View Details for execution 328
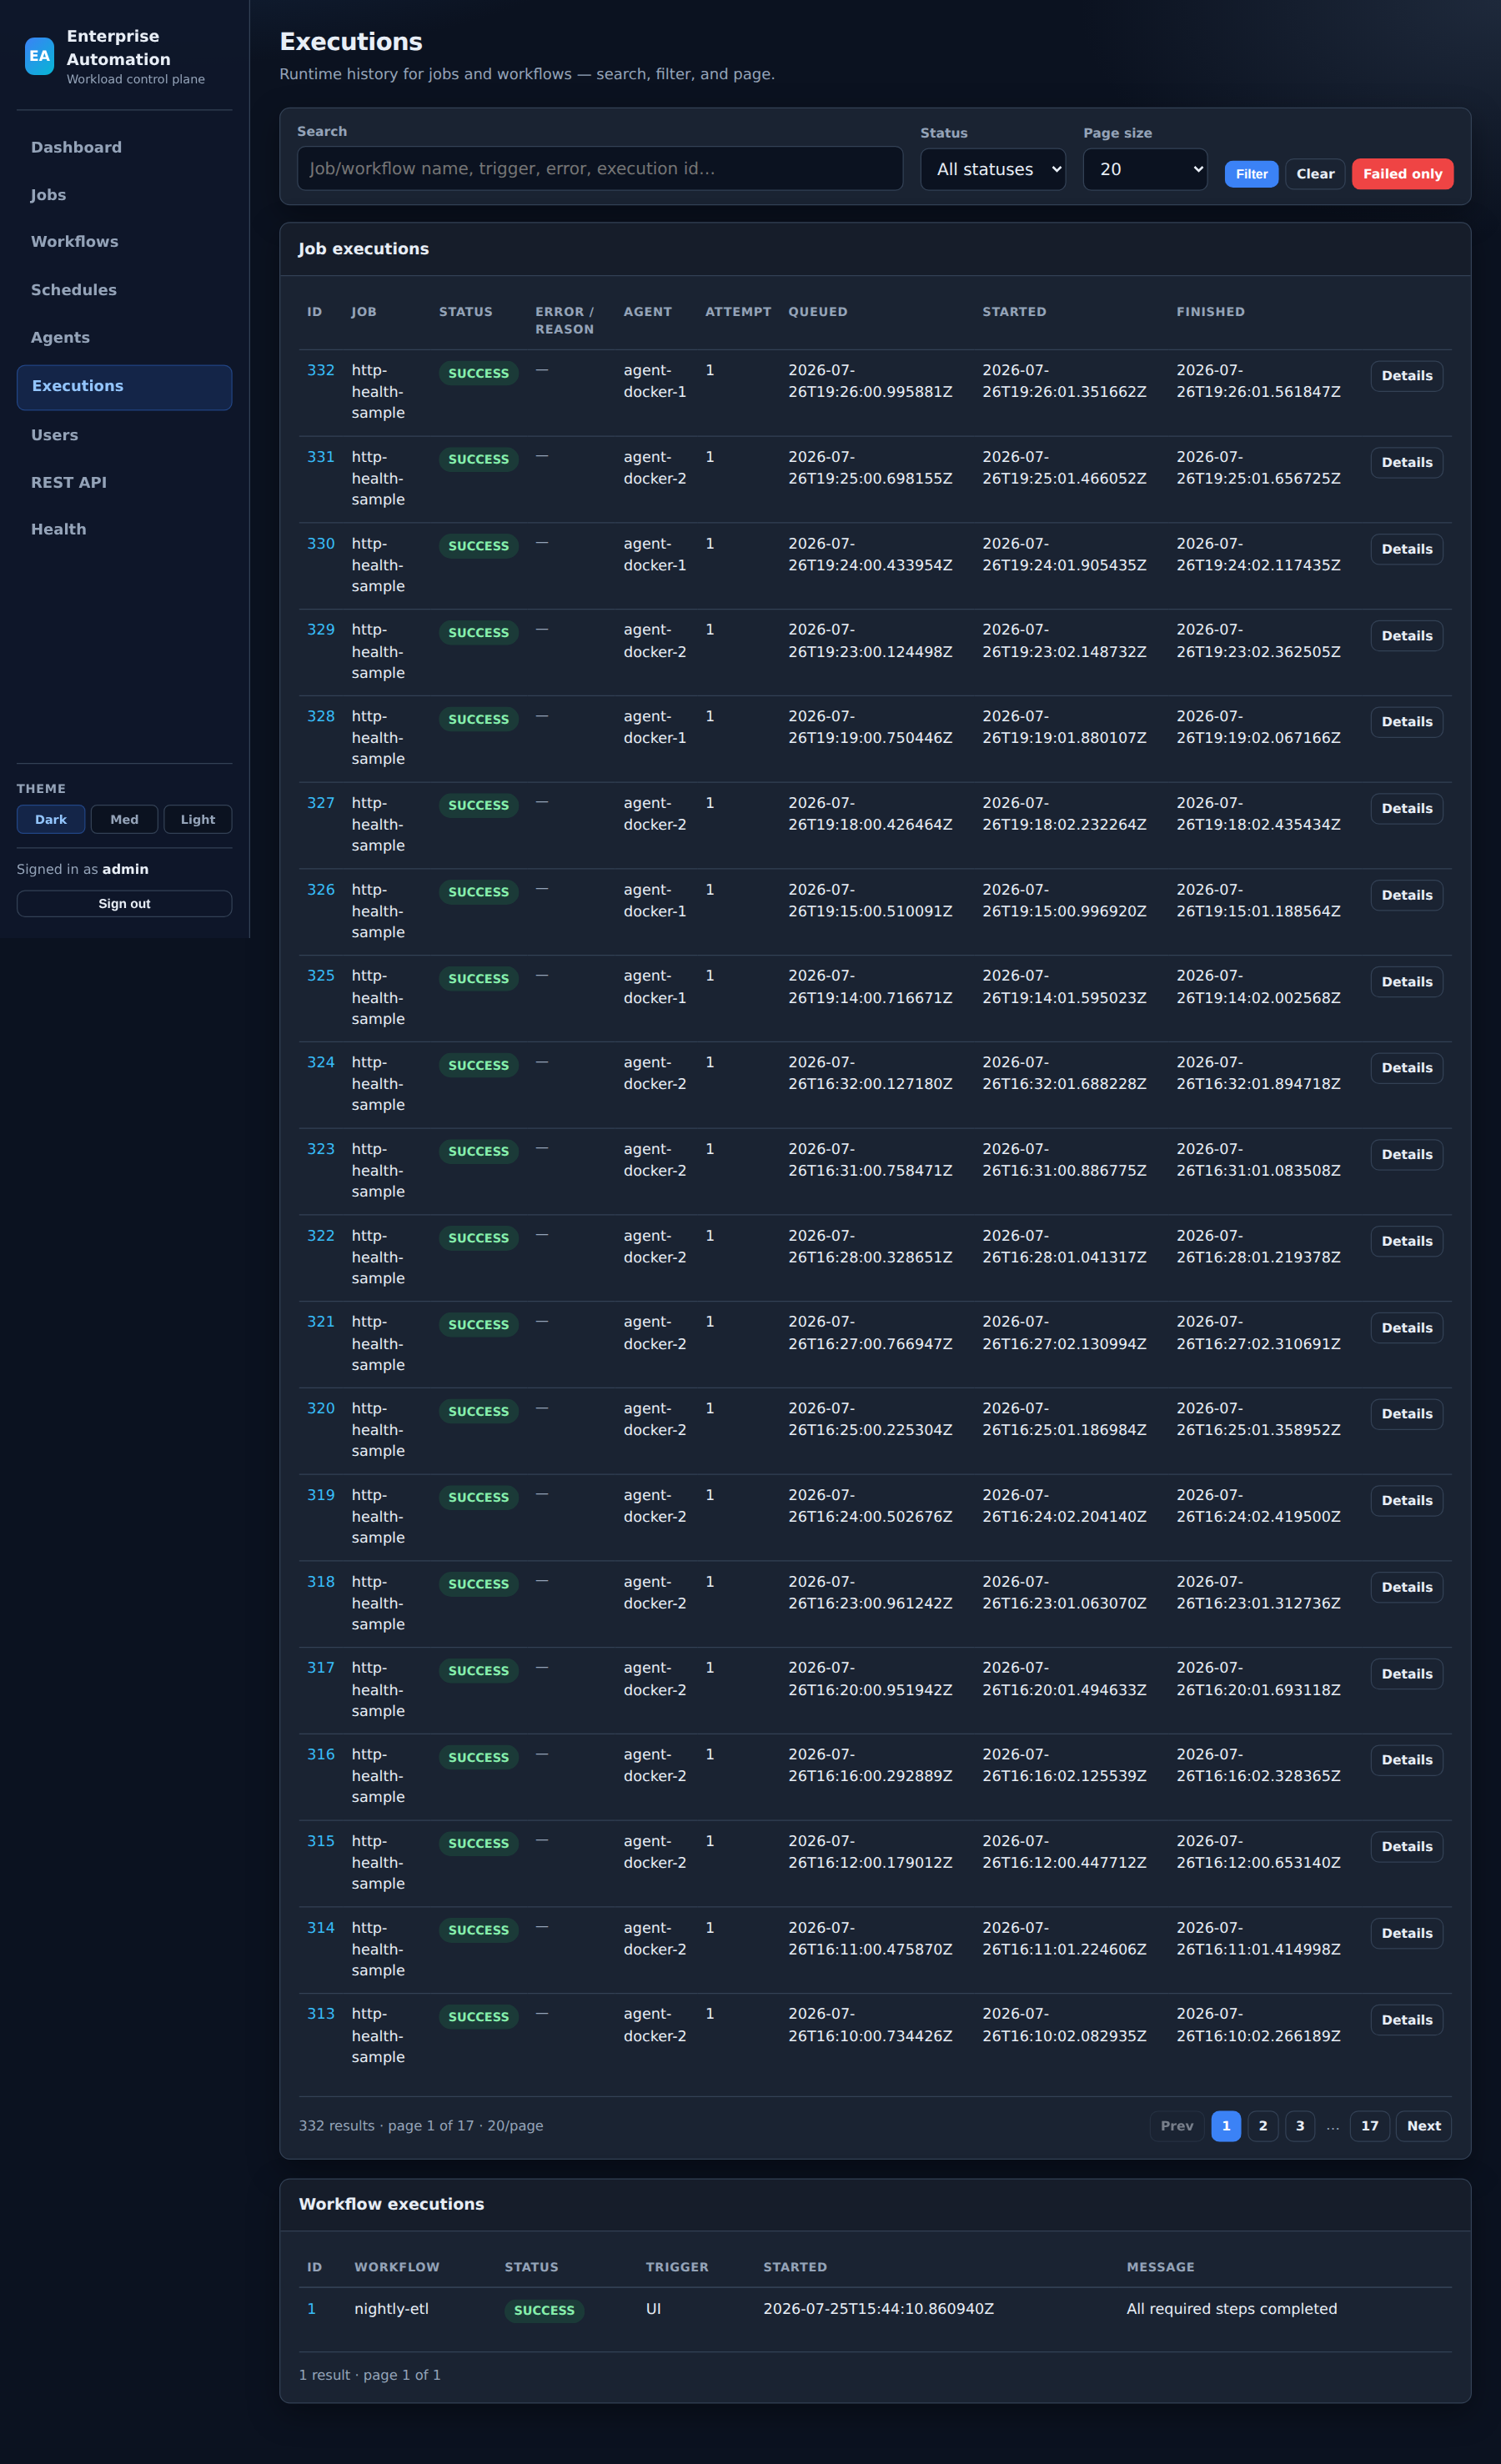This screenshot has height=2464, width=1501. [x=1406, y=722]
